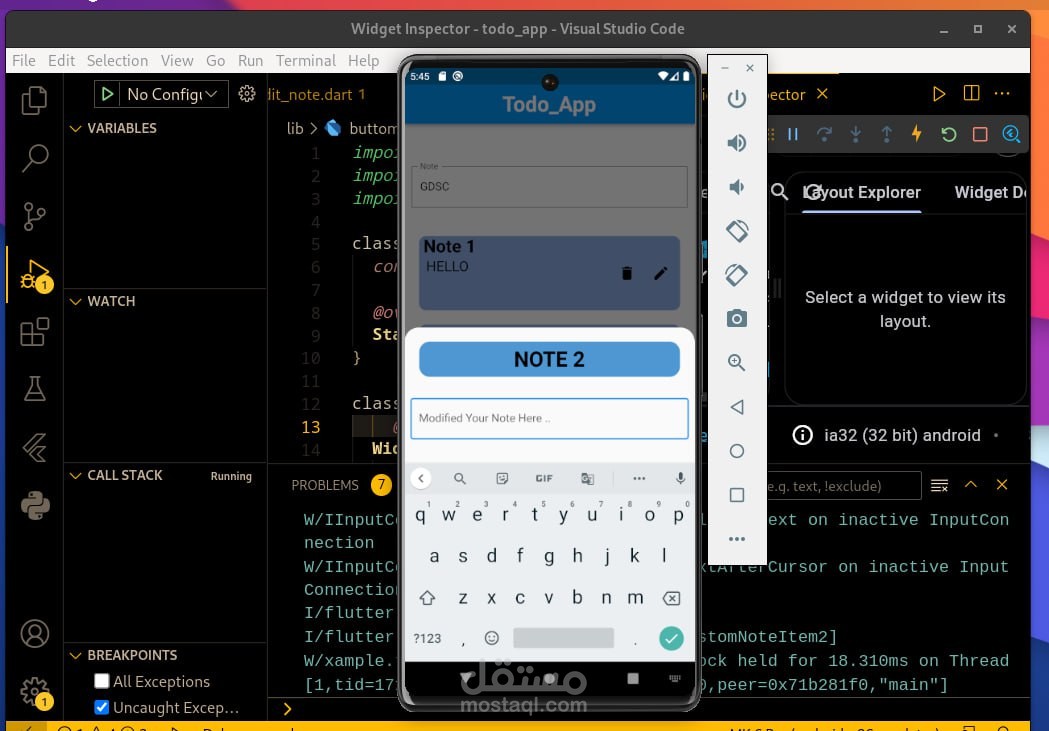Click Step Into in debug toolbar
1049x731 pixels.
pos(855,134)
